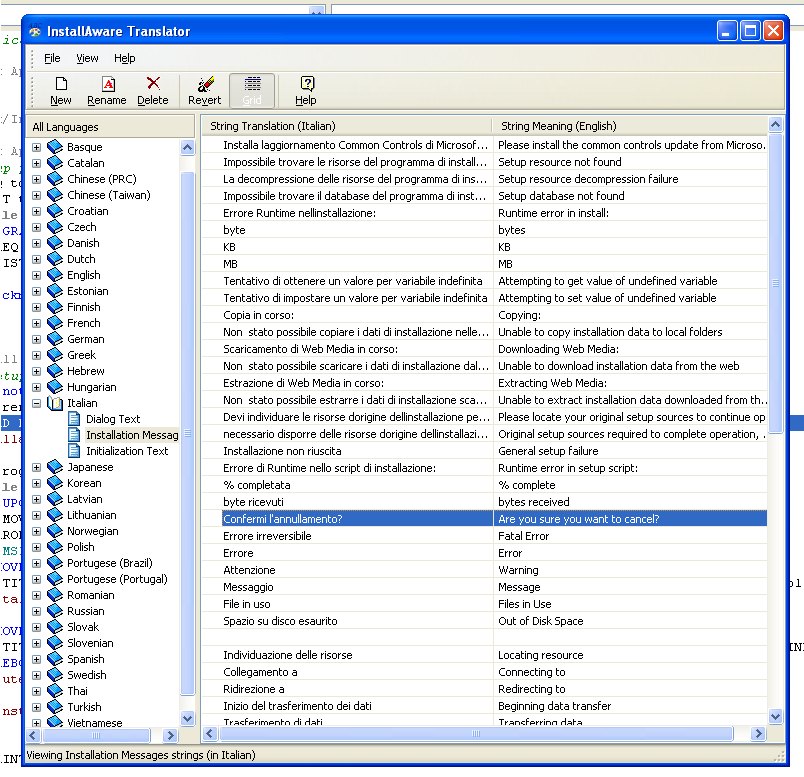This screenshot has height=777, width=804.
Task: Click the language tree scroll down arrow
Action: point(188,718)
